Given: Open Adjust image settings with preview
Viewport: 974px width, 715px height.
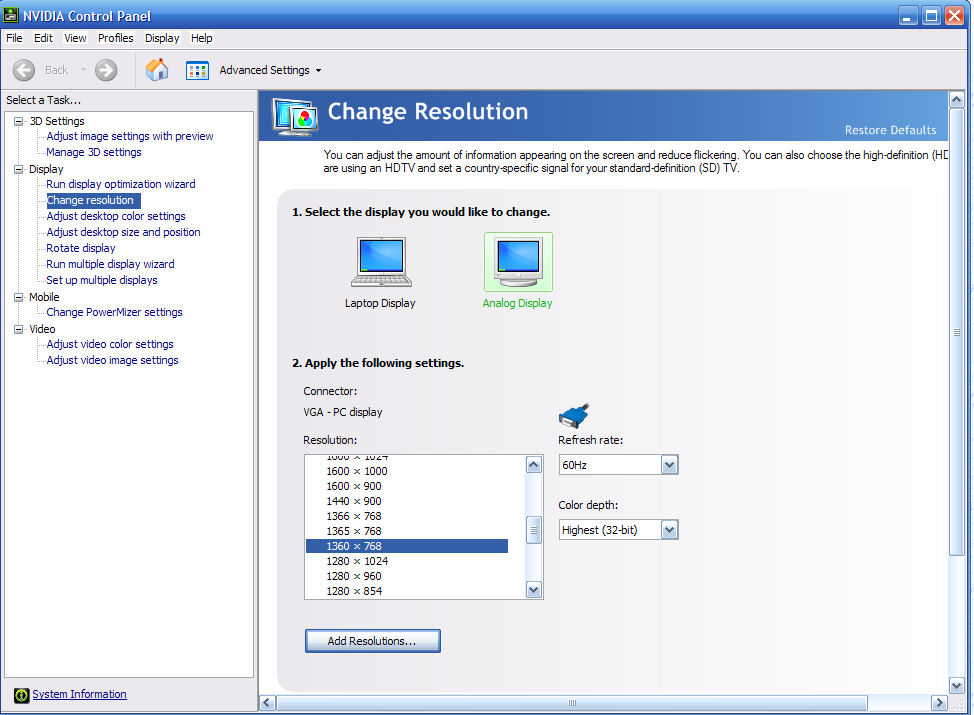Looking at the screenshot, I should coord(130,136).
